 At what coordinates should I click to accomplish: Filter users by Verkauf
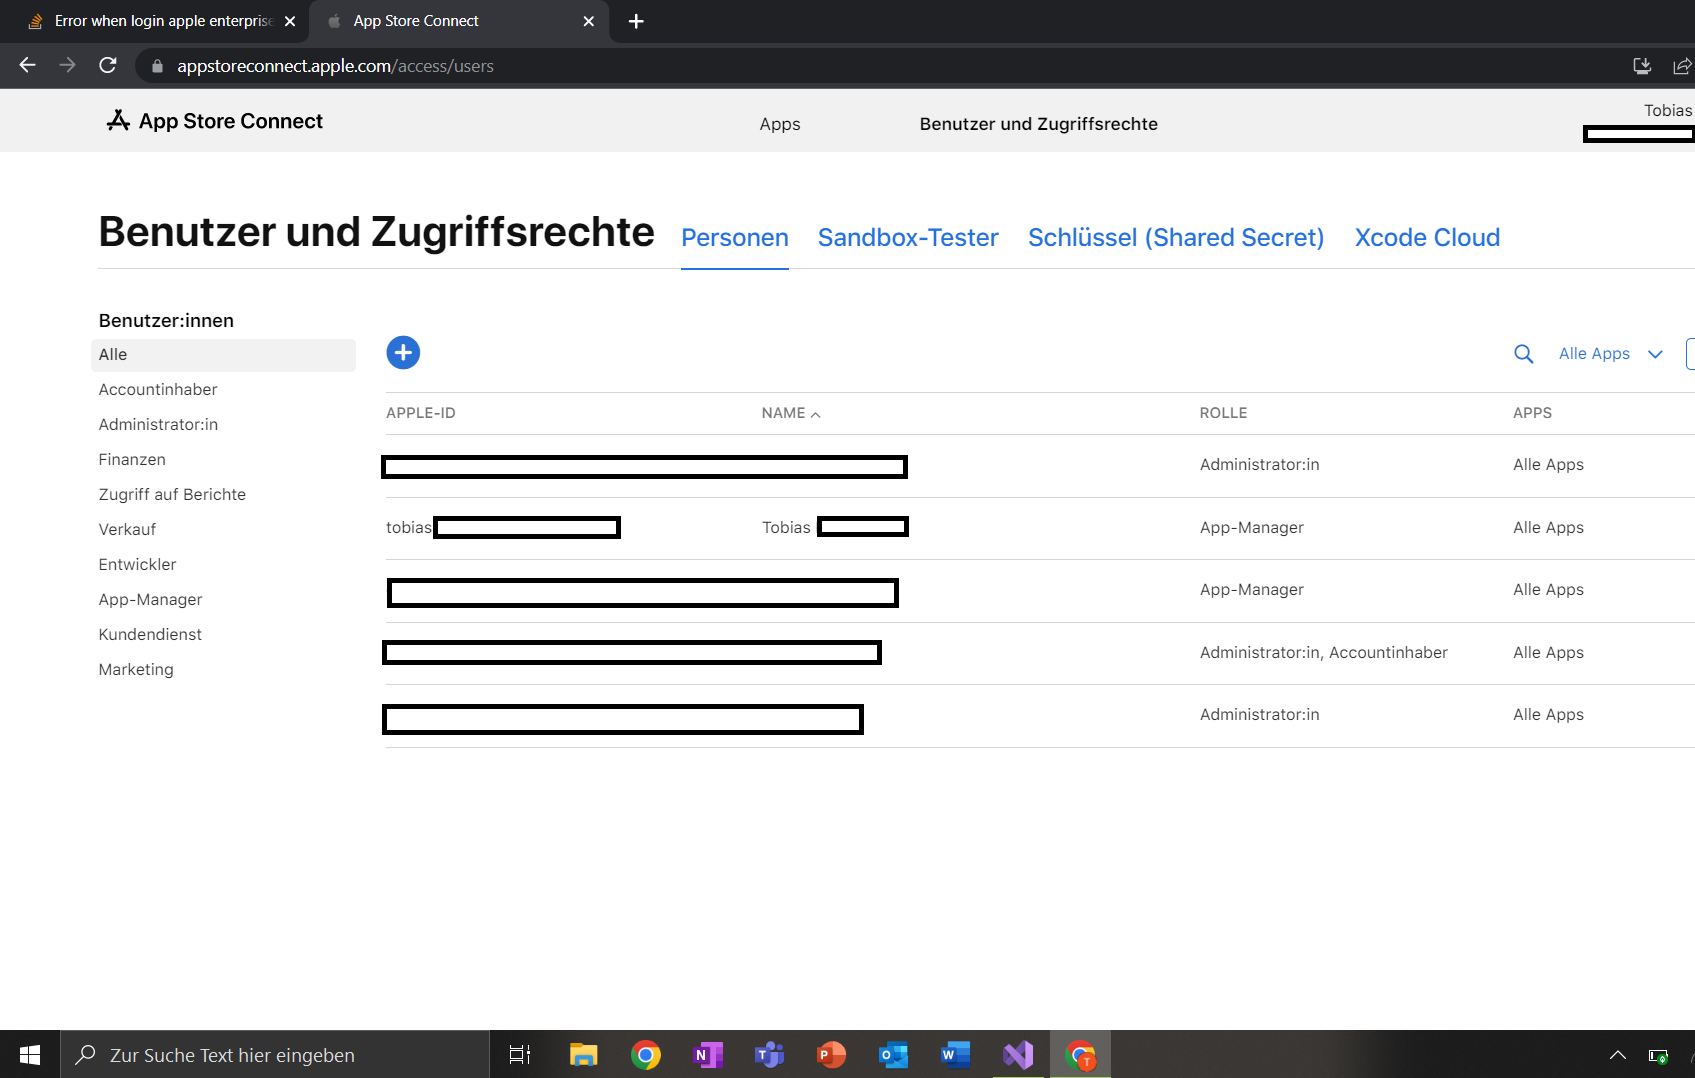click(x=127, y=530)
